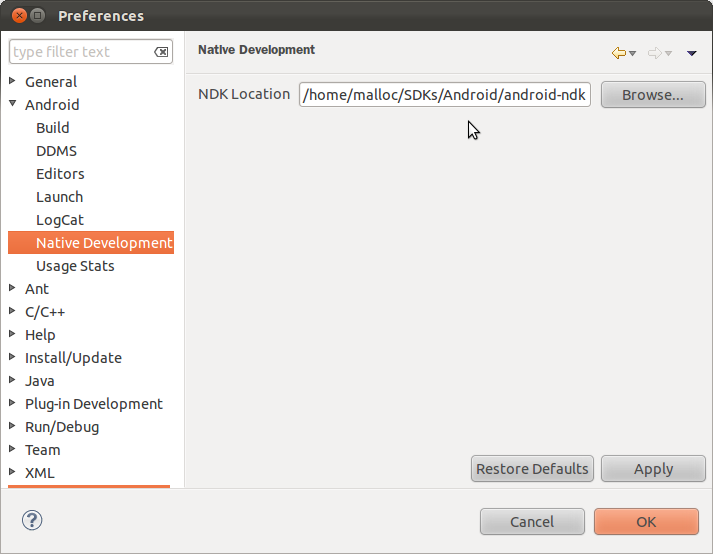The height and width of the screenshot is (554, 713).
Task: Clear the filter text with the erase icon
Action: [161, 52]
